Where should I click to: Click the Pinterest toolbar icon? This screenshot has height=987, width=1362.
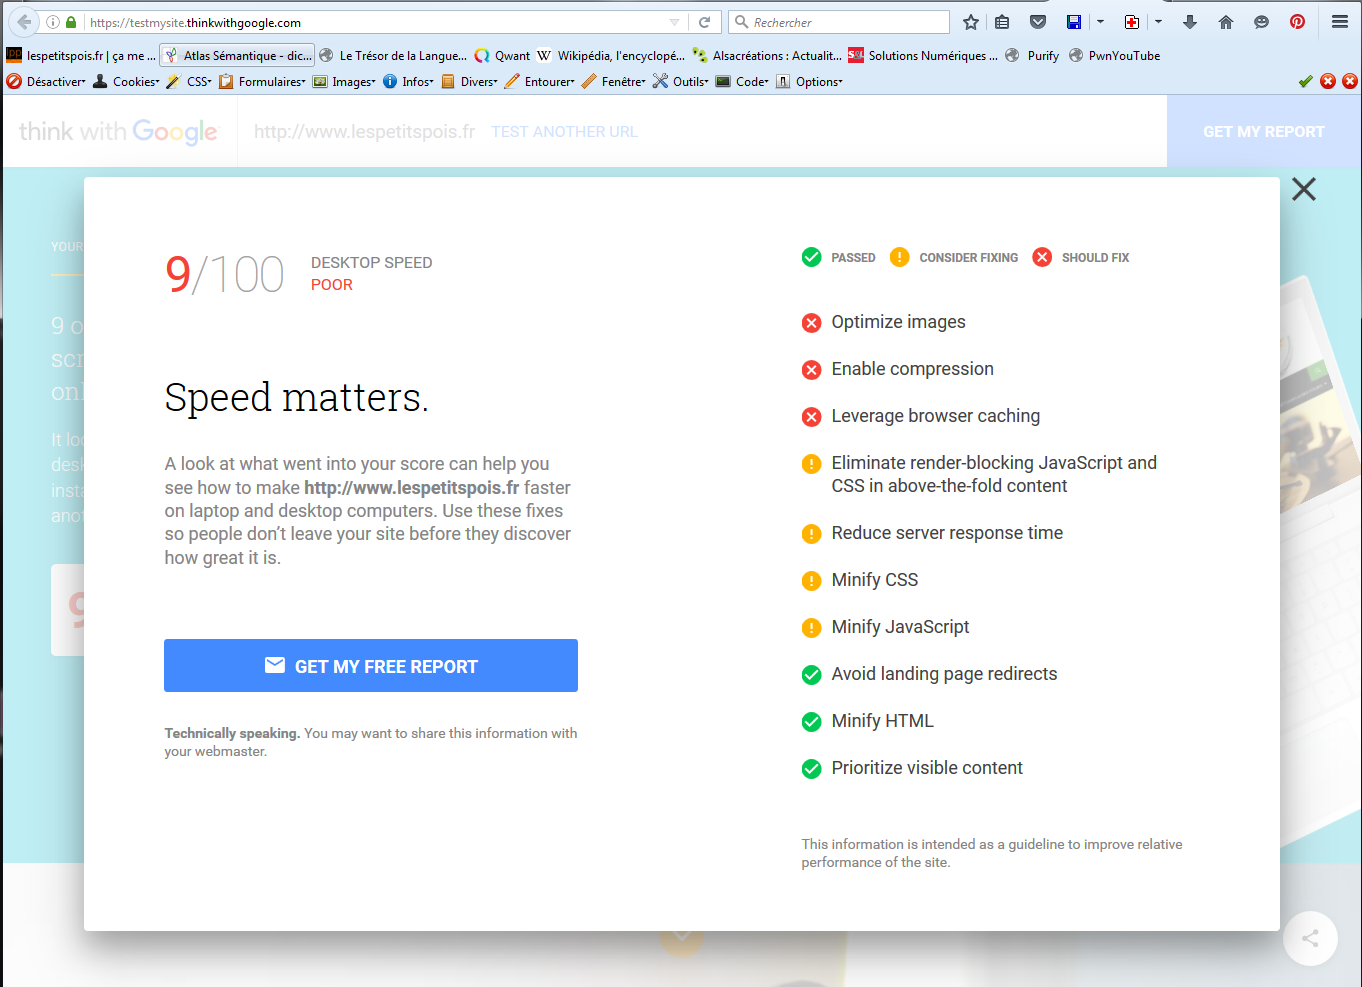(1297, 22)
